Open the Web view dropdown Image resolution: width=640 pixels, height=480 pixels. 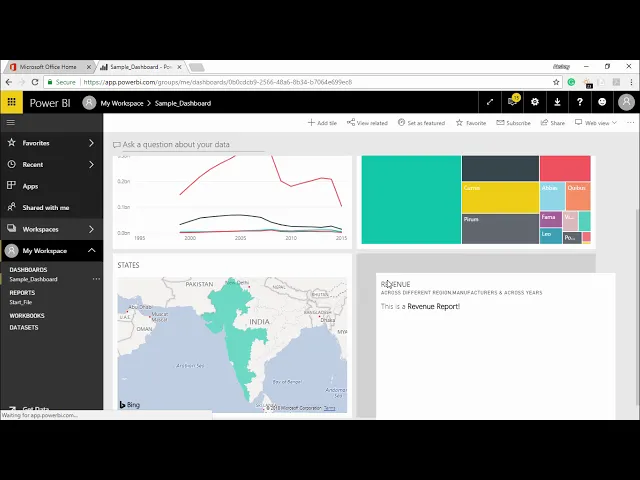[596, 123]
